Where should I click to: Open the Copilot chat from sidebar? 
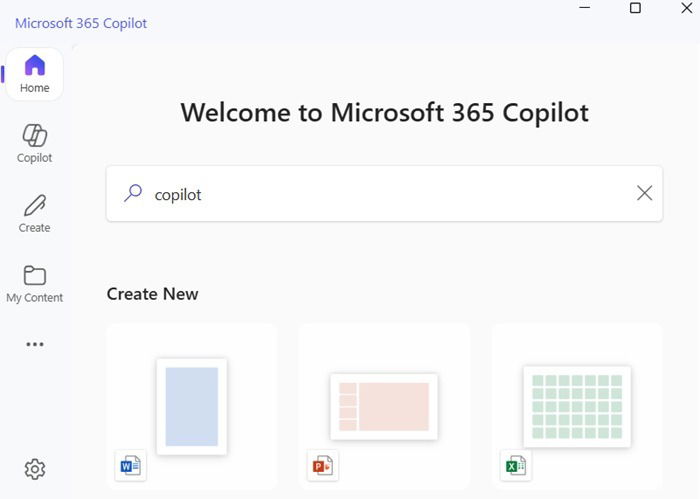[34, 144]
